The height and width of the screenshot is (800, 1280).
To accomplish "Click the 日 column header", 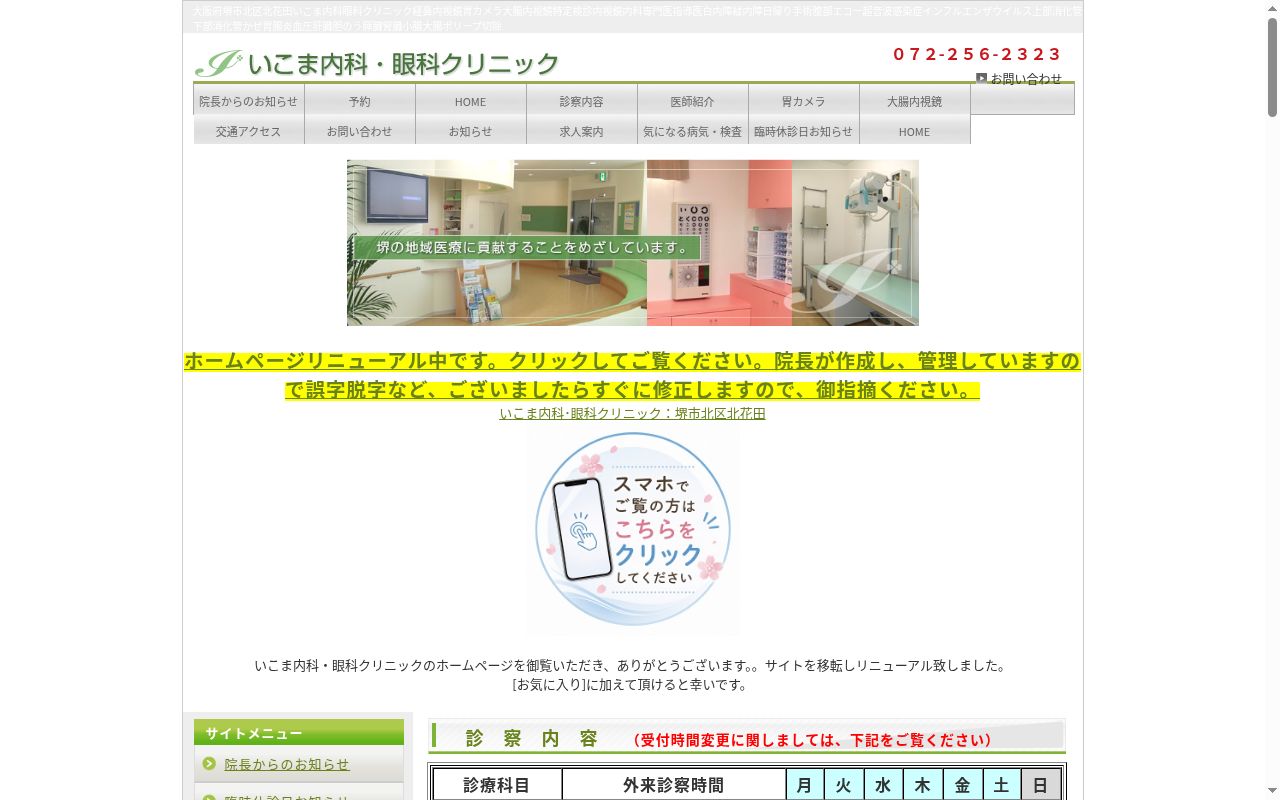I will coord(1041,785).
